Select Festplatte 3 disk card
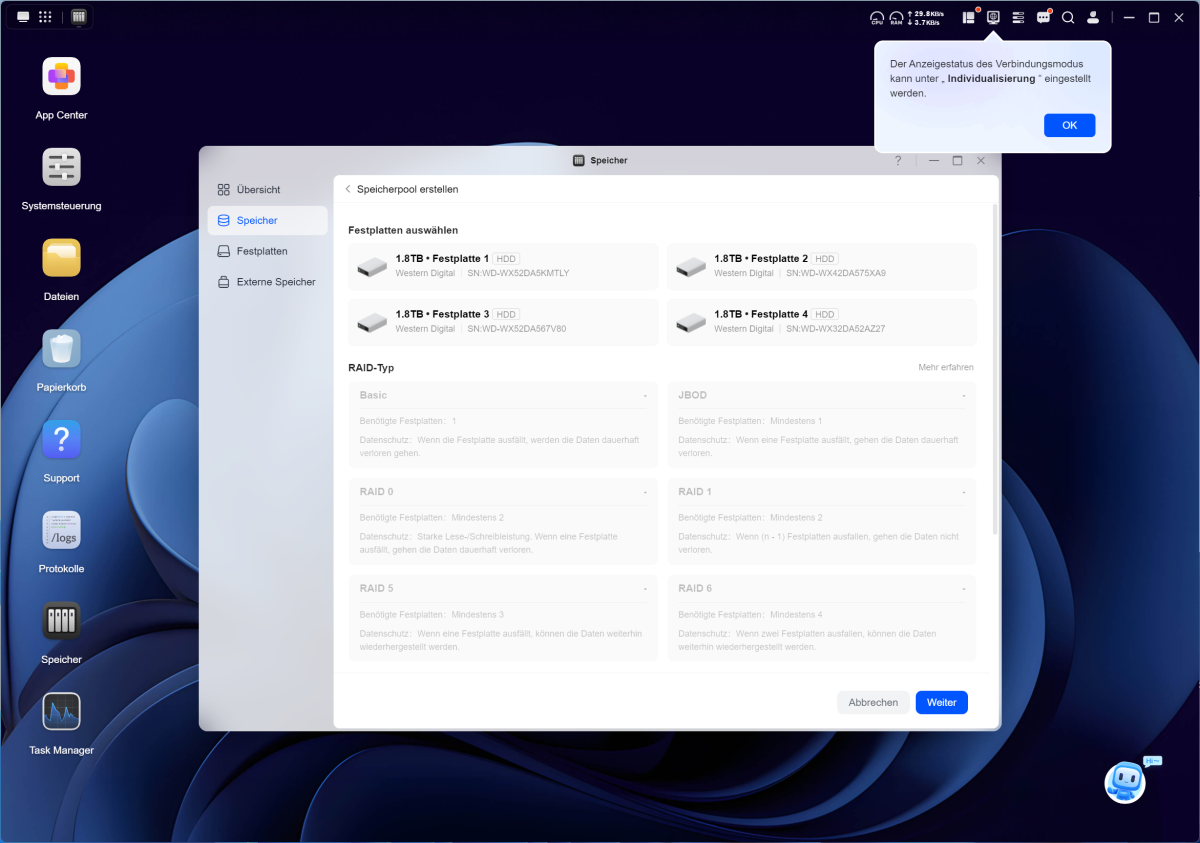The height and width of the screenshot is (843, 1200). (x=503, y=322)
